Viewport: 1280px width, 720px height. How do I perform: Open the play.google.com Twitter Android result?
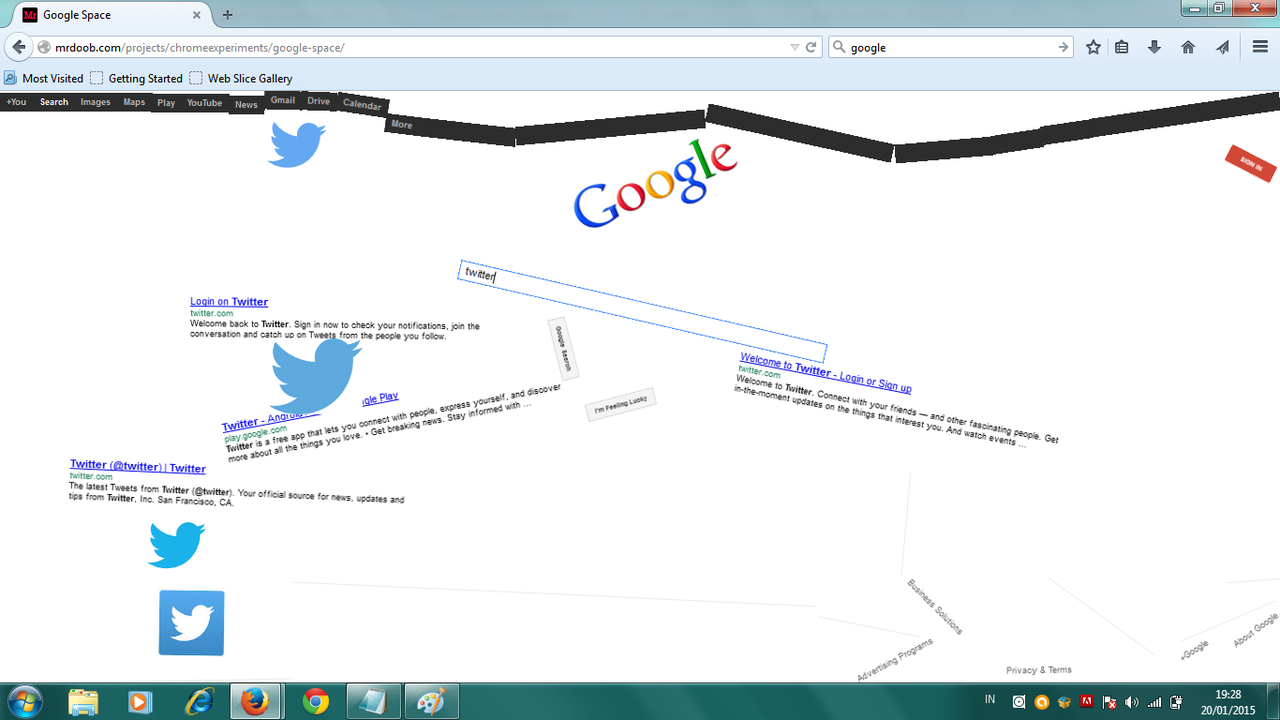[310, 410]
